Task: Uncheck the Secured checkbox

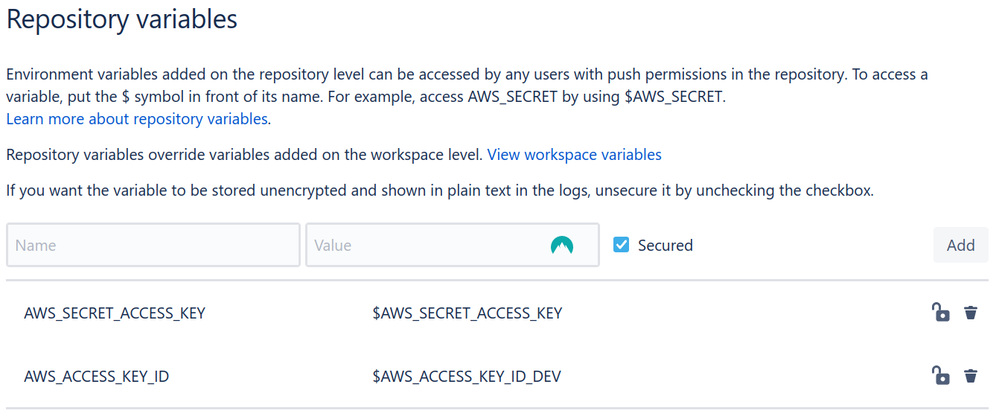Action: [x=621, y=245]
